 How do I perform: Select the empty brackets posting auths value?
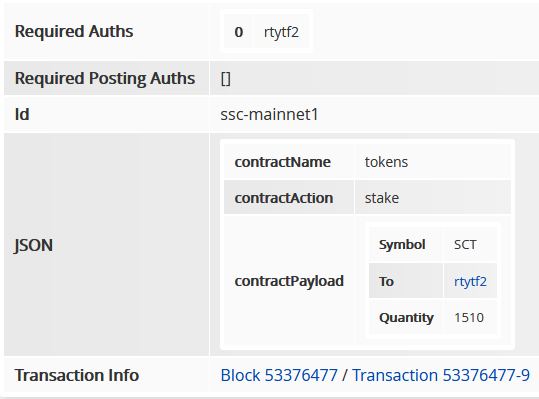point(226,79)
